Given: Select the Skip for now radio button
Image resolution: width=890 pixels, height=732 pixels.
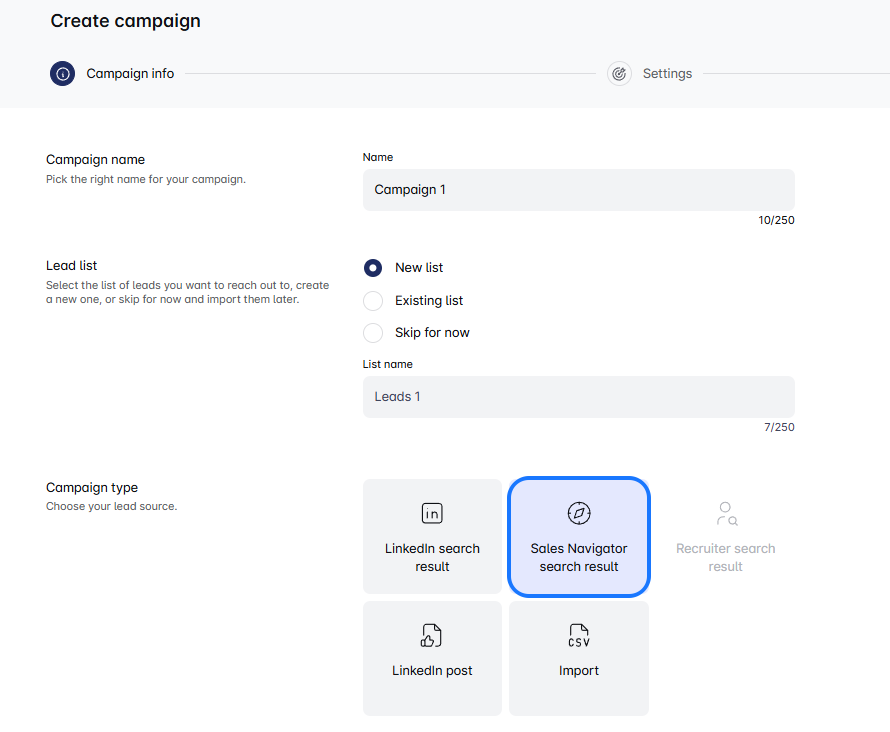Looking at the screenshot, I should [373, 332].
